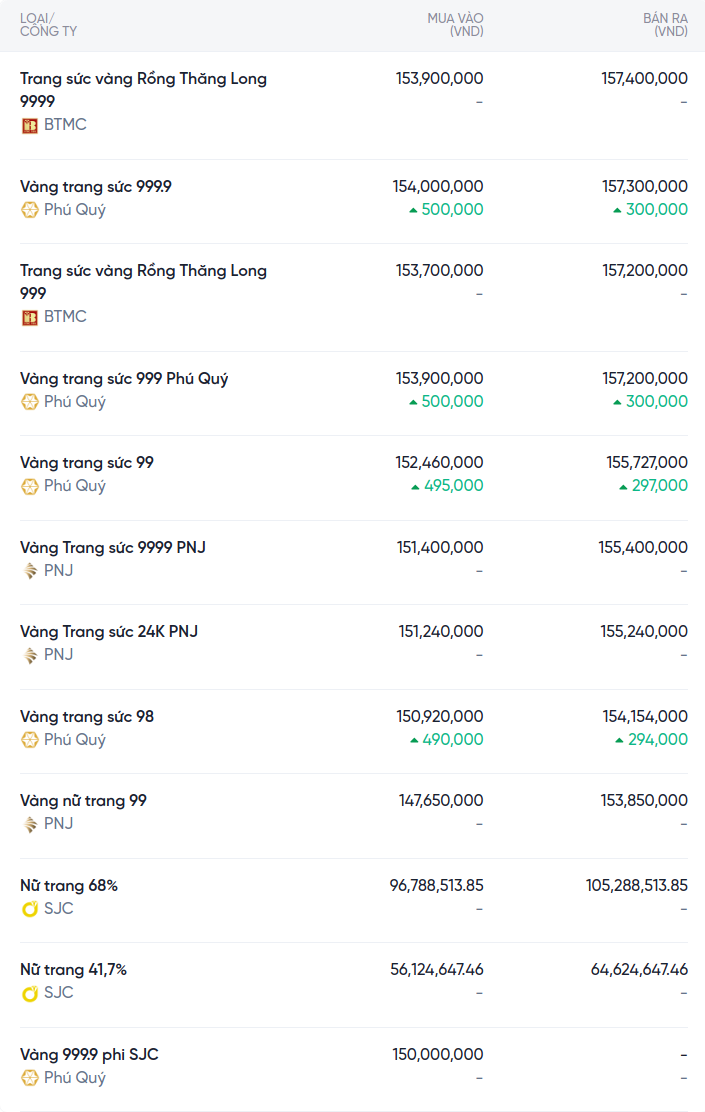The height and width of the screenshot is (1112, 705).
Task: Click Phú Quý logo under Vàng 999.9 phi SJC
Action: coord(30,1078)
